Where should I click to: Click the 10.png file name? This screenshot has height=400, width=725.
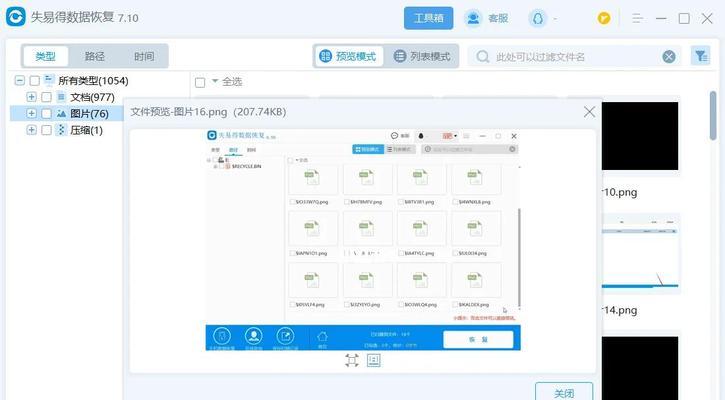[620, 192]
